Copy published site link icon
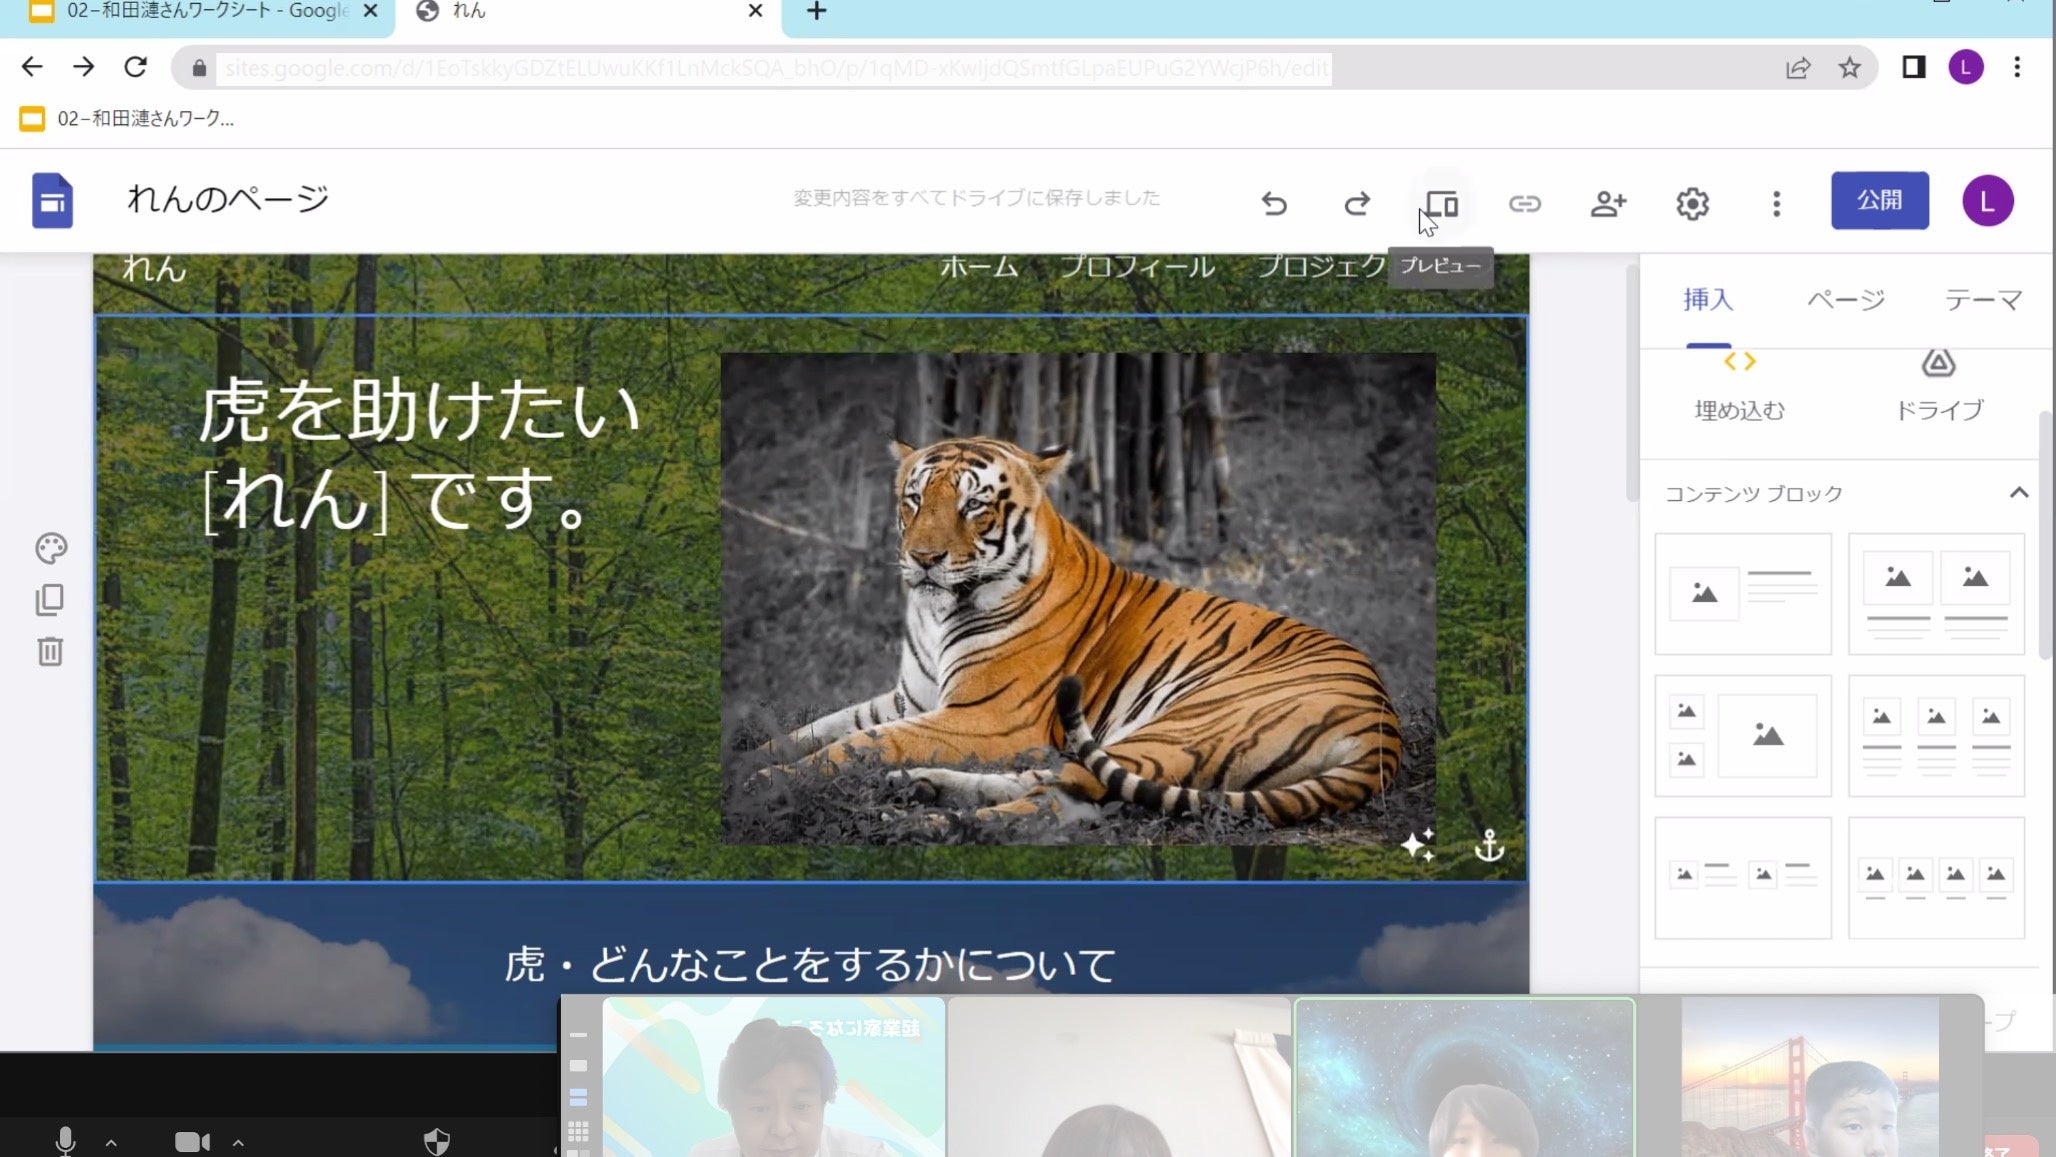 [x=1524, y=204]
